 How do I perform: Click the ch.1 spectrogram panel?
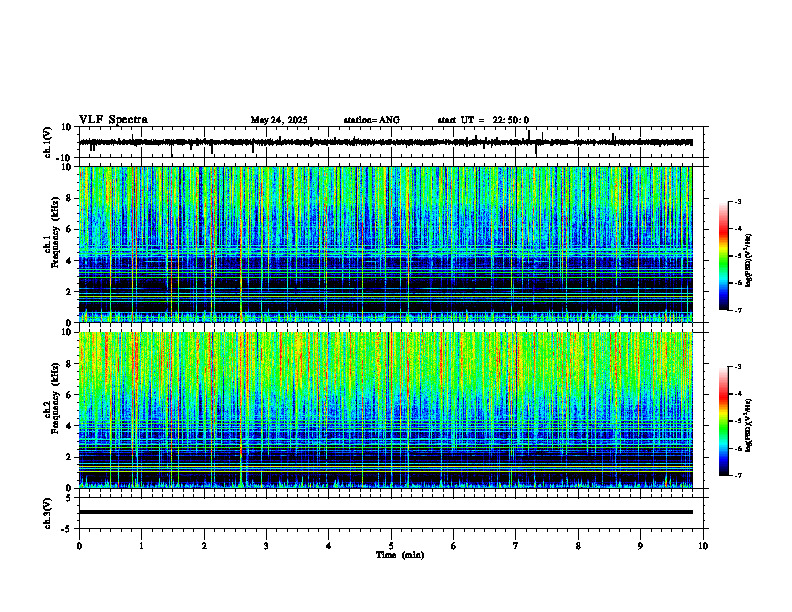coord(386,244)
